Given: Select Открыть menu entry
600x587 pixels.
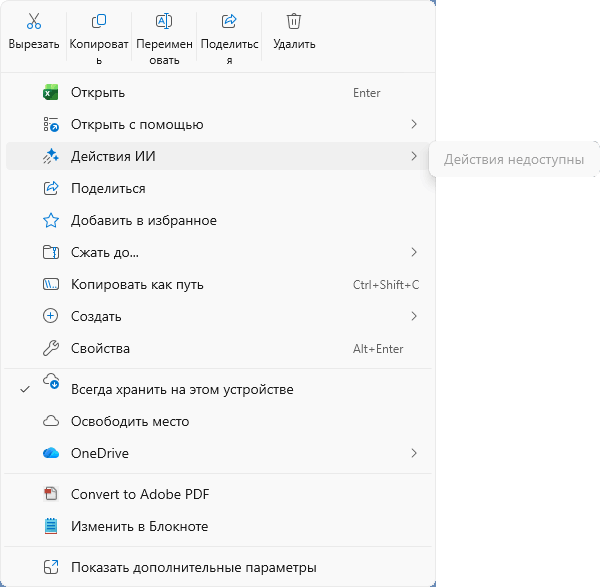Looking at the screenshot, I should (217, 92).
